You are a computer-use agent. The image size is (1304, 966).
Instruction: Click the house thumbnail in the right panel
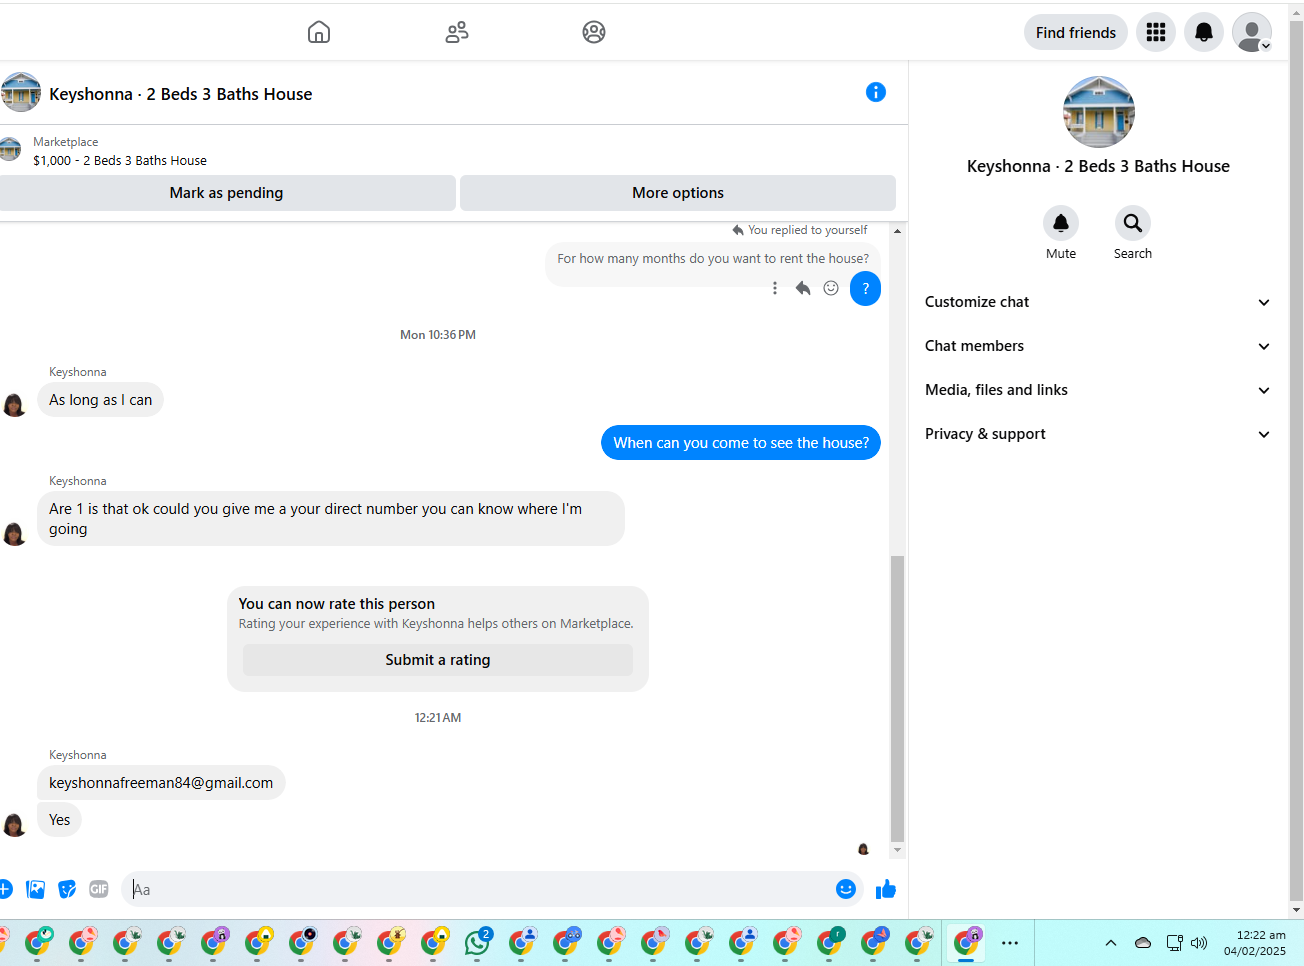tap(1098, 112)
